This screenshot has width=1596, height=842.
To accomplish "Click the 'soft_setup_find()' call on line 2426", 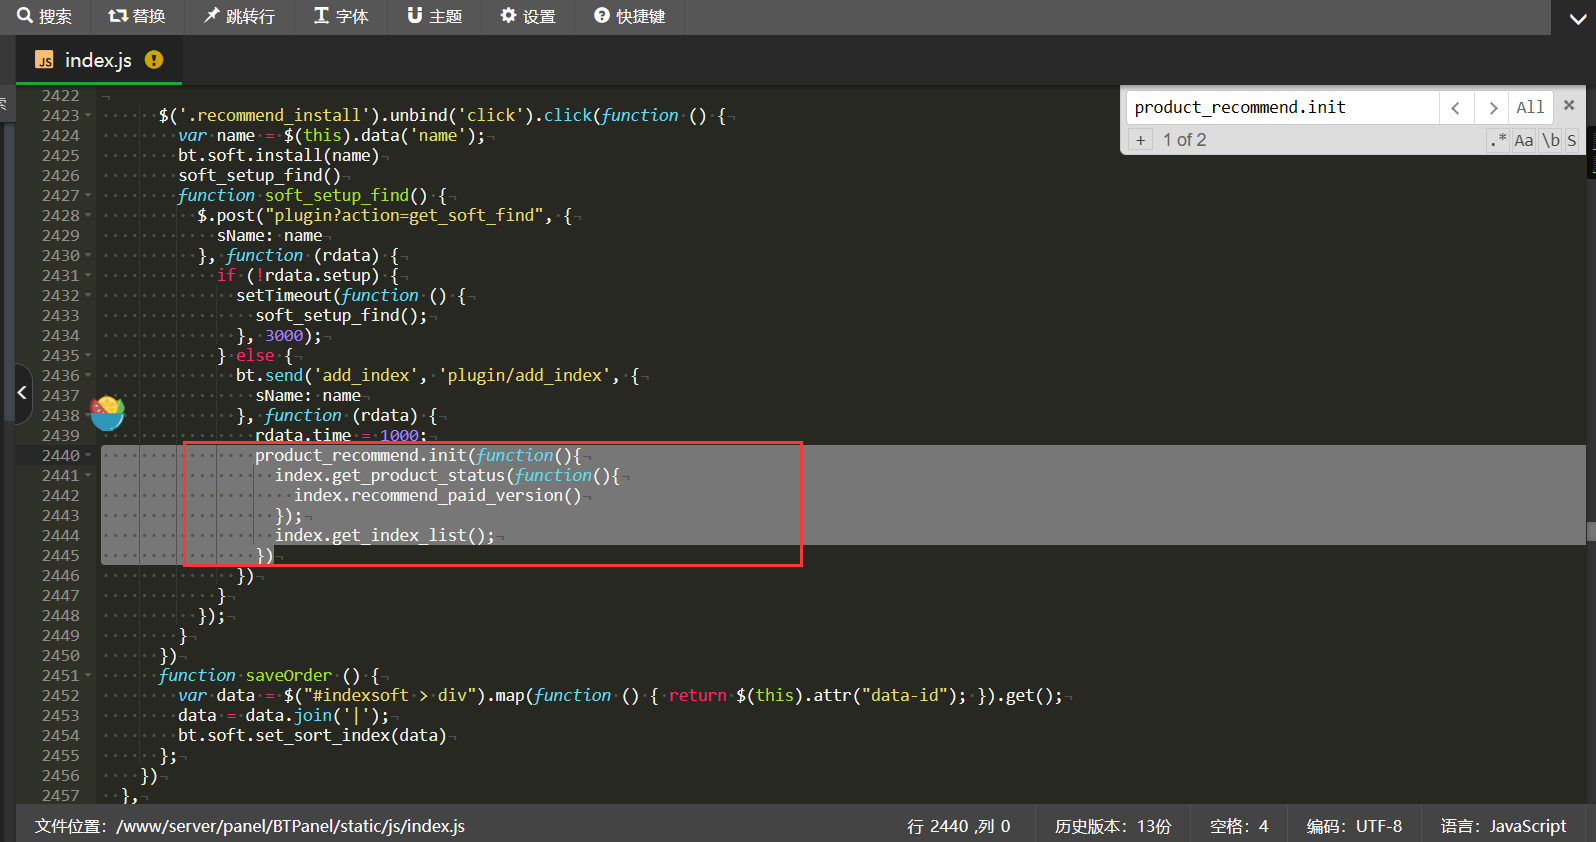I will pos(259,176).
